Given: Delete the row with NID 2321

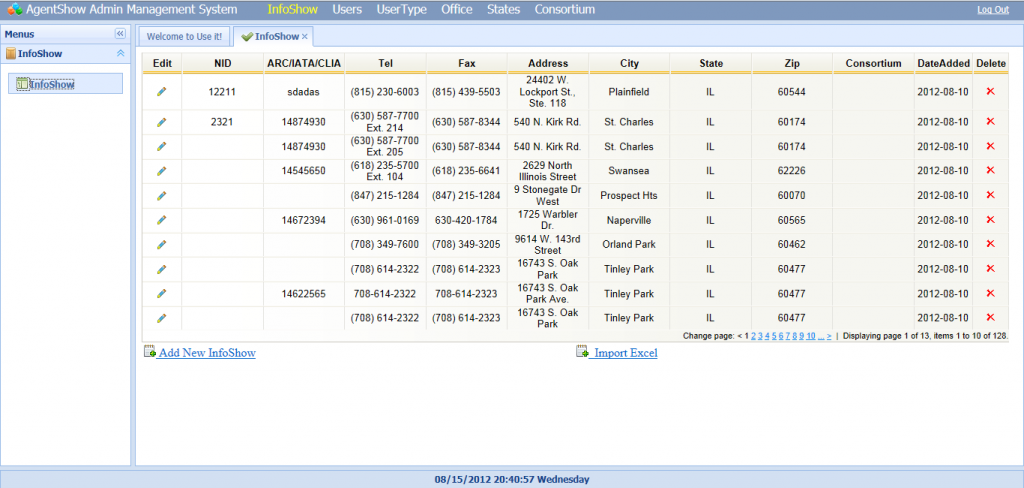Looking at the screenshot, I should point(990,122).
